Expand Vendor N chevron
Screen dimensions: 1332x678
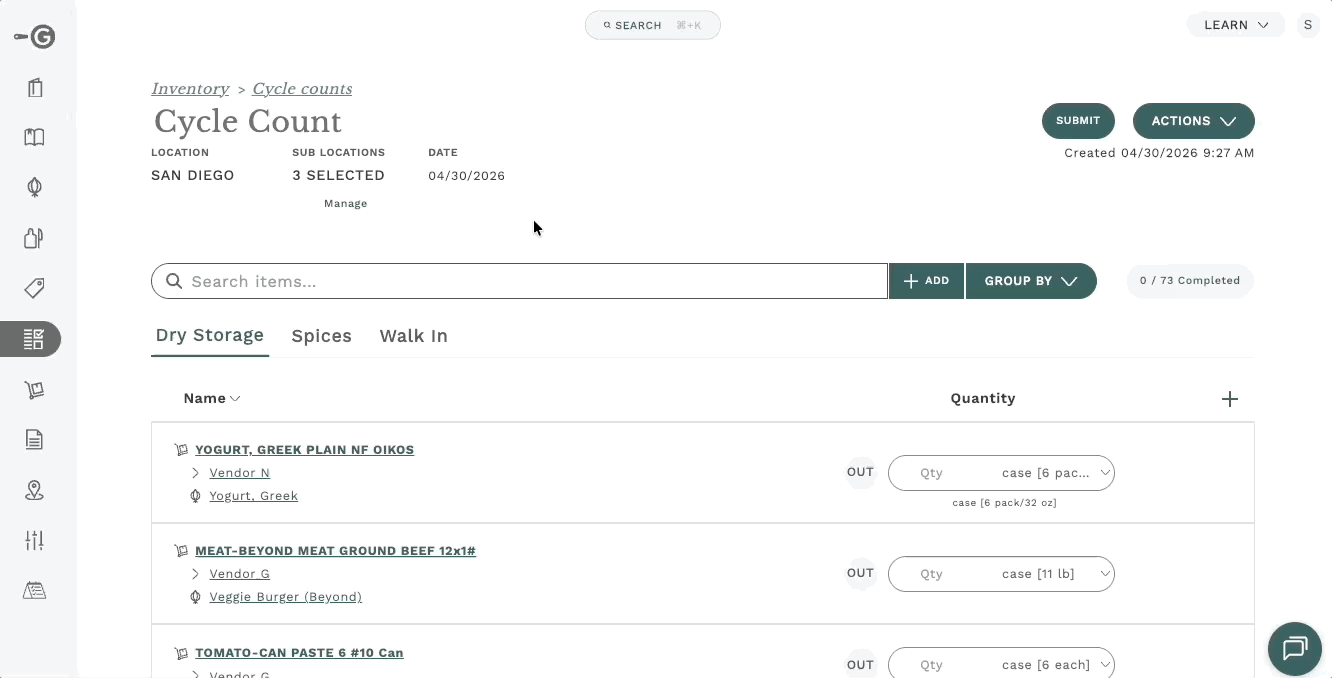point(196,473)
